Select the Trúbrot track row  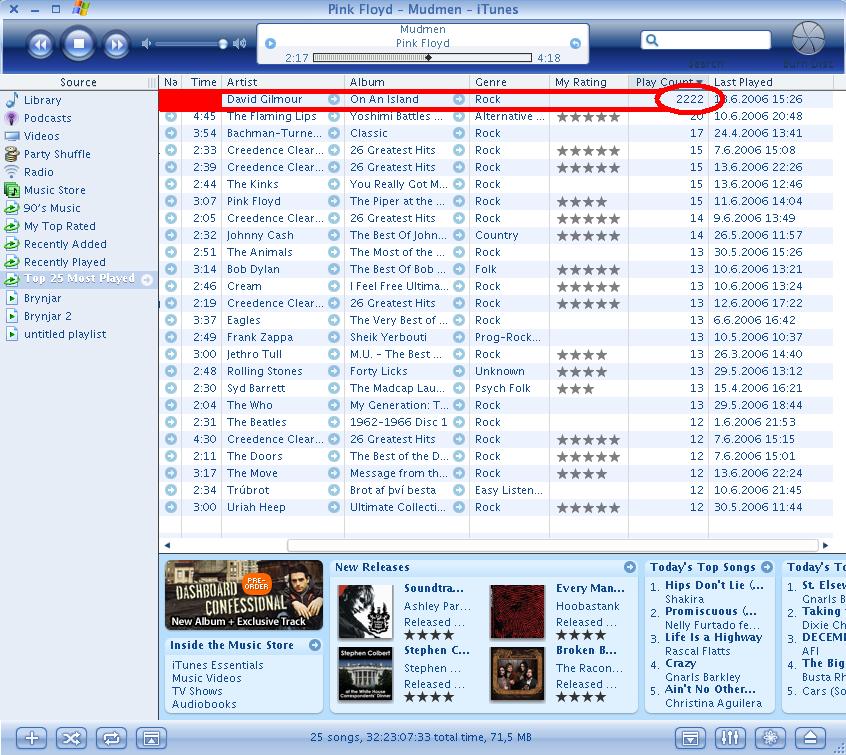tap(496, 490)
